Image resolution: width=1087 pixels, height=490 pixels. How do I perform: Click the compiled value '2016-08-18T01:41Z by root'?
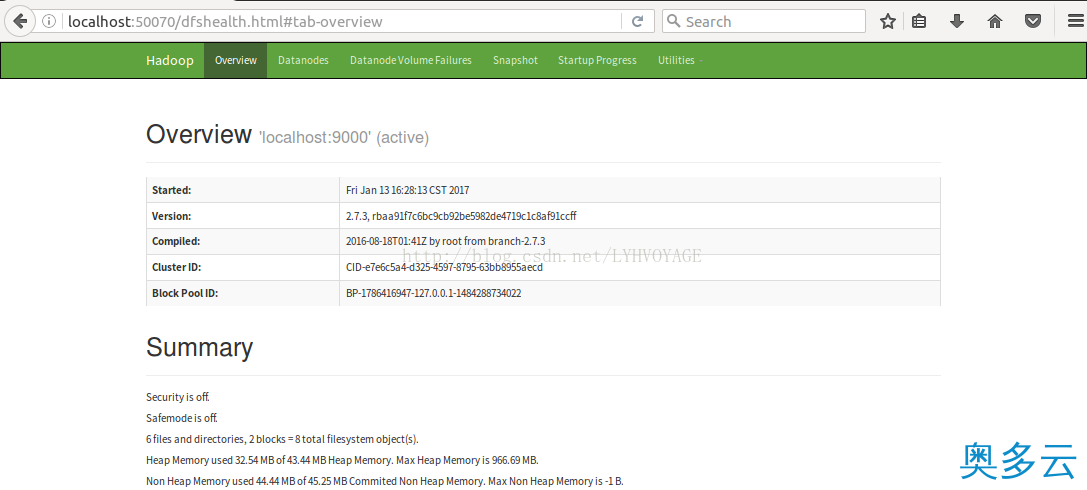pyautogui.click(x=446, y=241)
